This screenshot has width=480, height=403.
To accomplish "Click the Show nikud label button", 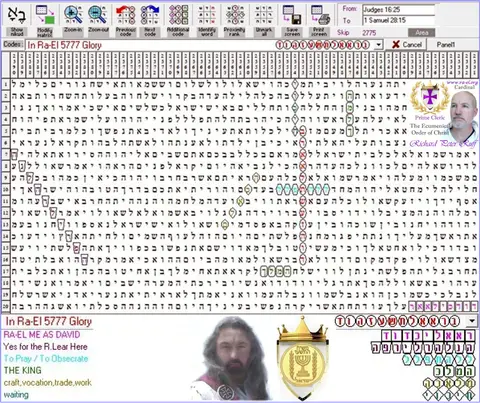I will point(17,32).
